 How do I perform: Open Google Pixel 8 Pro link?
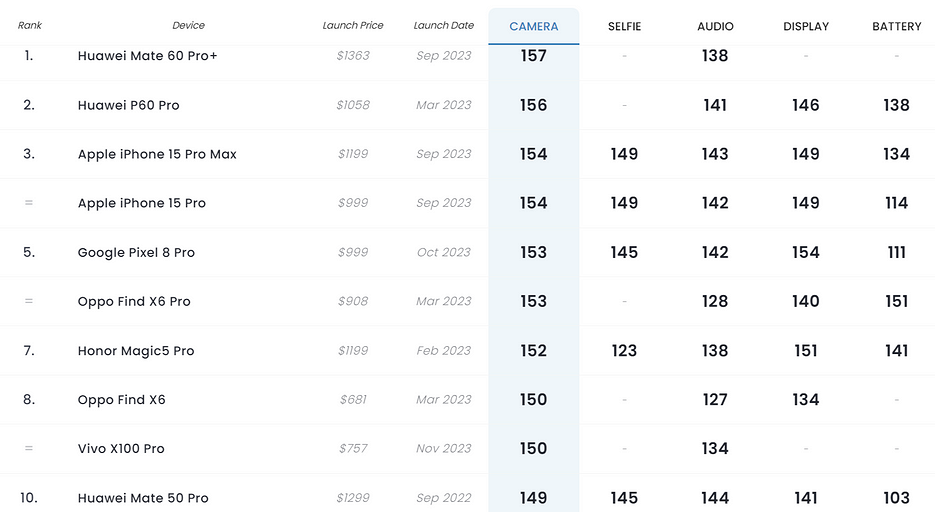pos(136,252)
